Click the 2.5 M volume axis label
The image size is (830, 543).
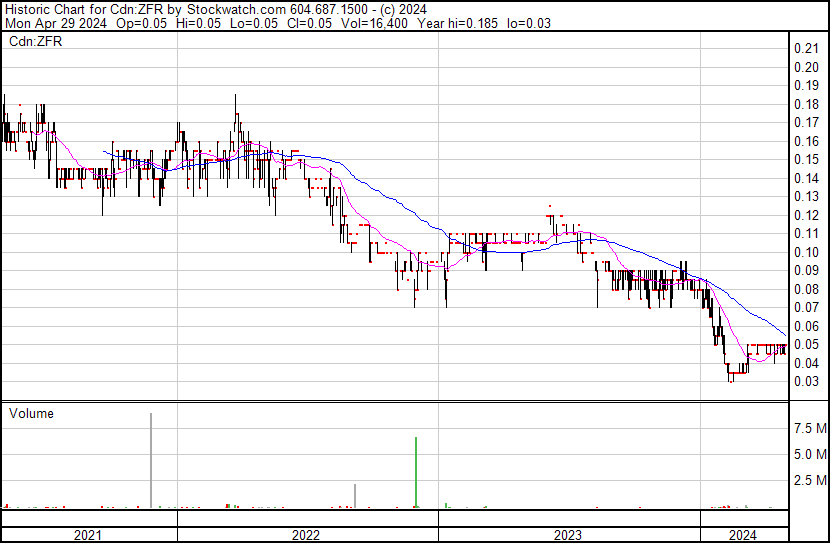point(808,481)
